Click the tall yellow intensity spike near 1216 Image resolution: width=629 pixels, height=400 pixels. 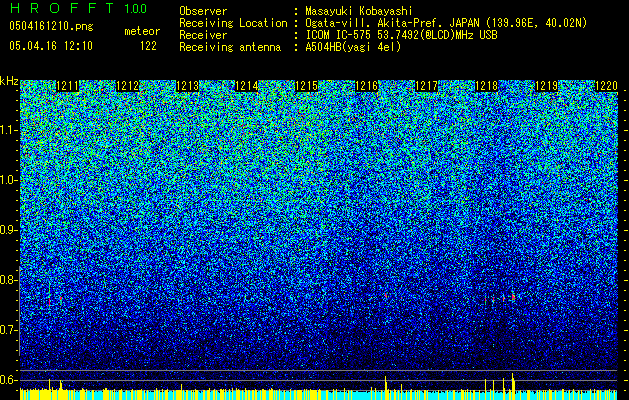[386, 387]
